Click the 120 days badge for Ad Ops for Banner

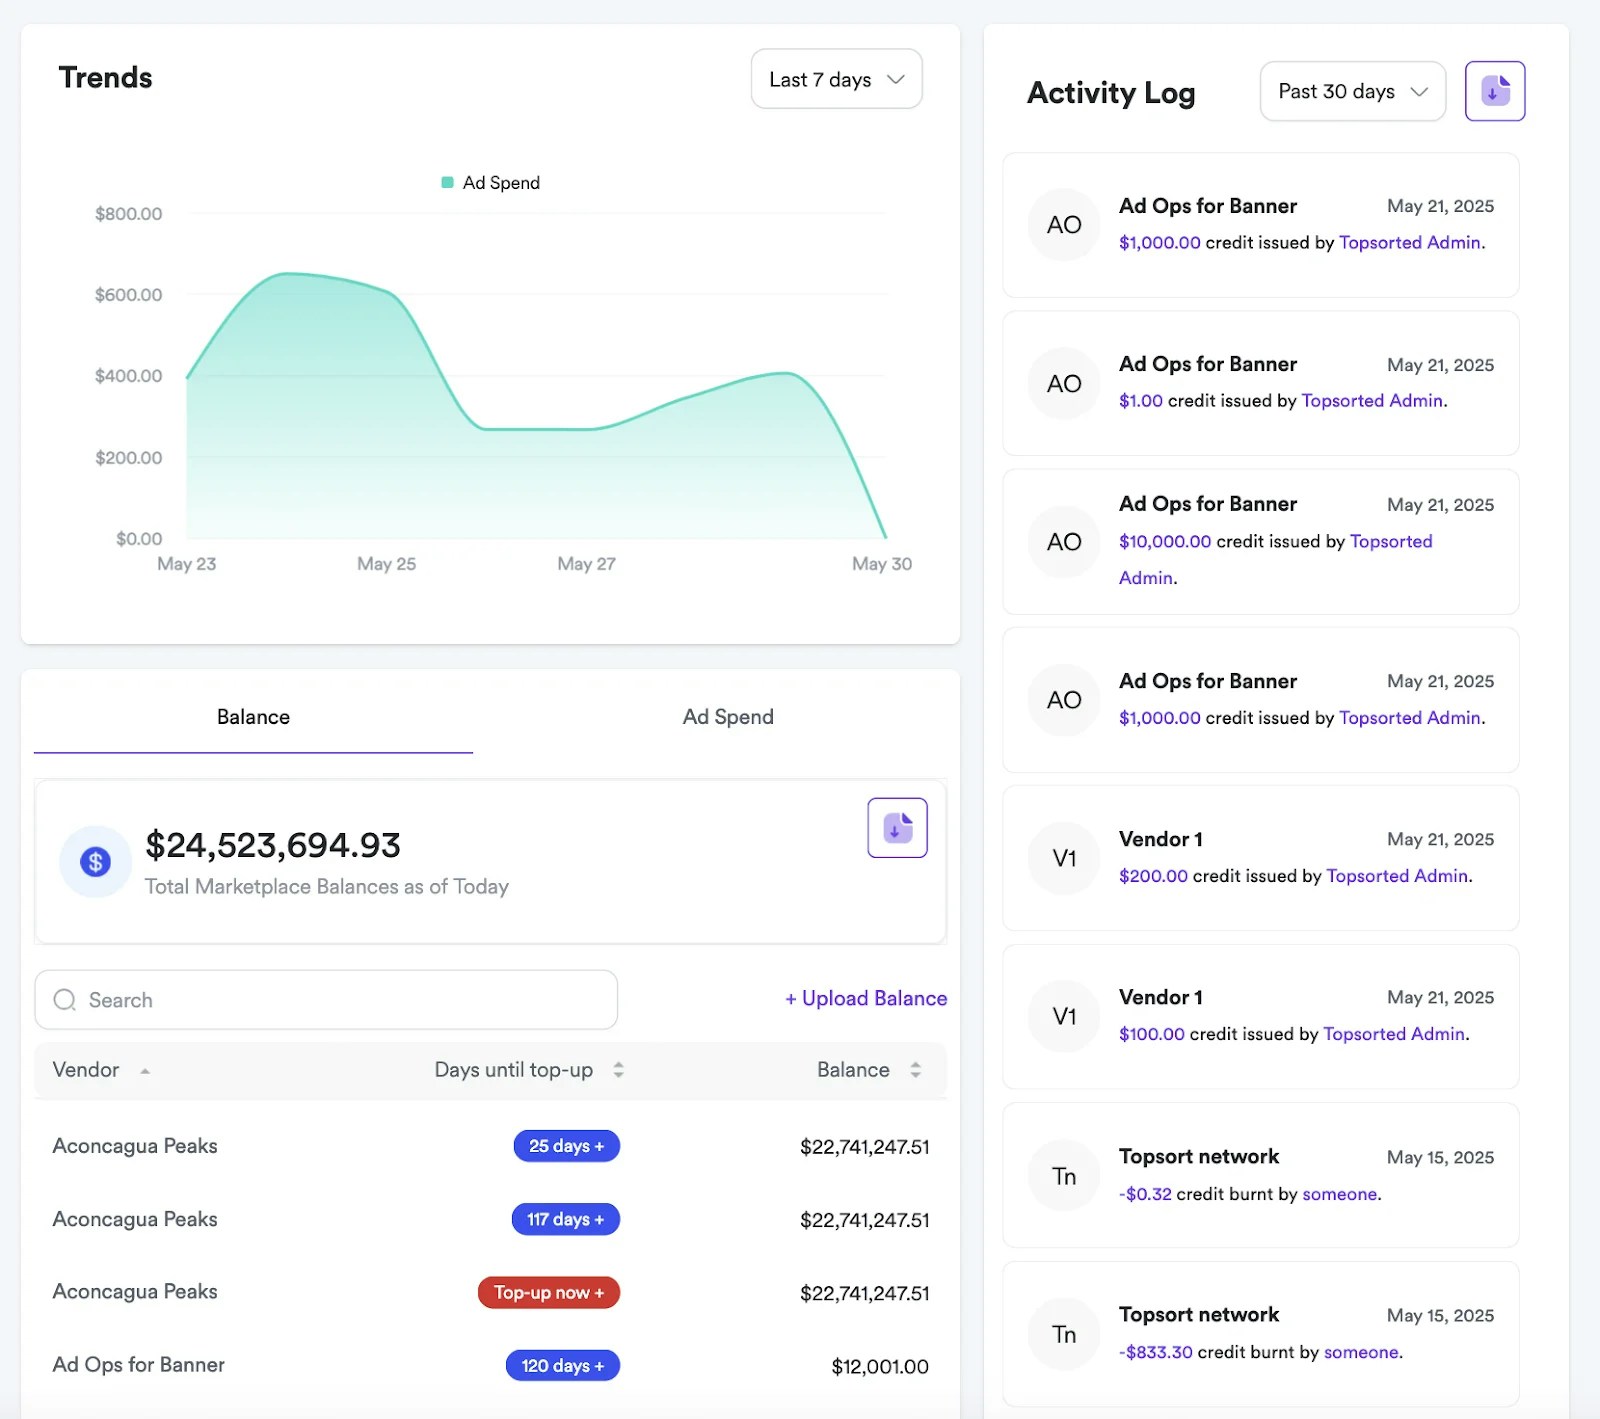pos(562,1365)
